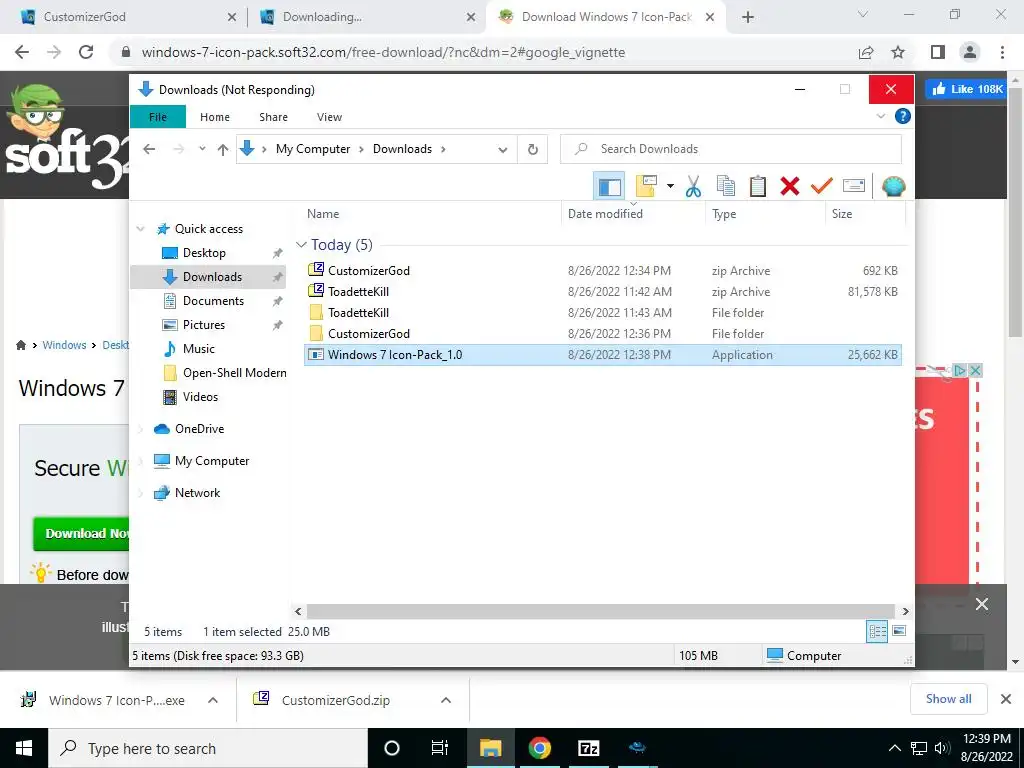
Task: Click My Computer in the address breadcrumb
Action: coord(313,149)
